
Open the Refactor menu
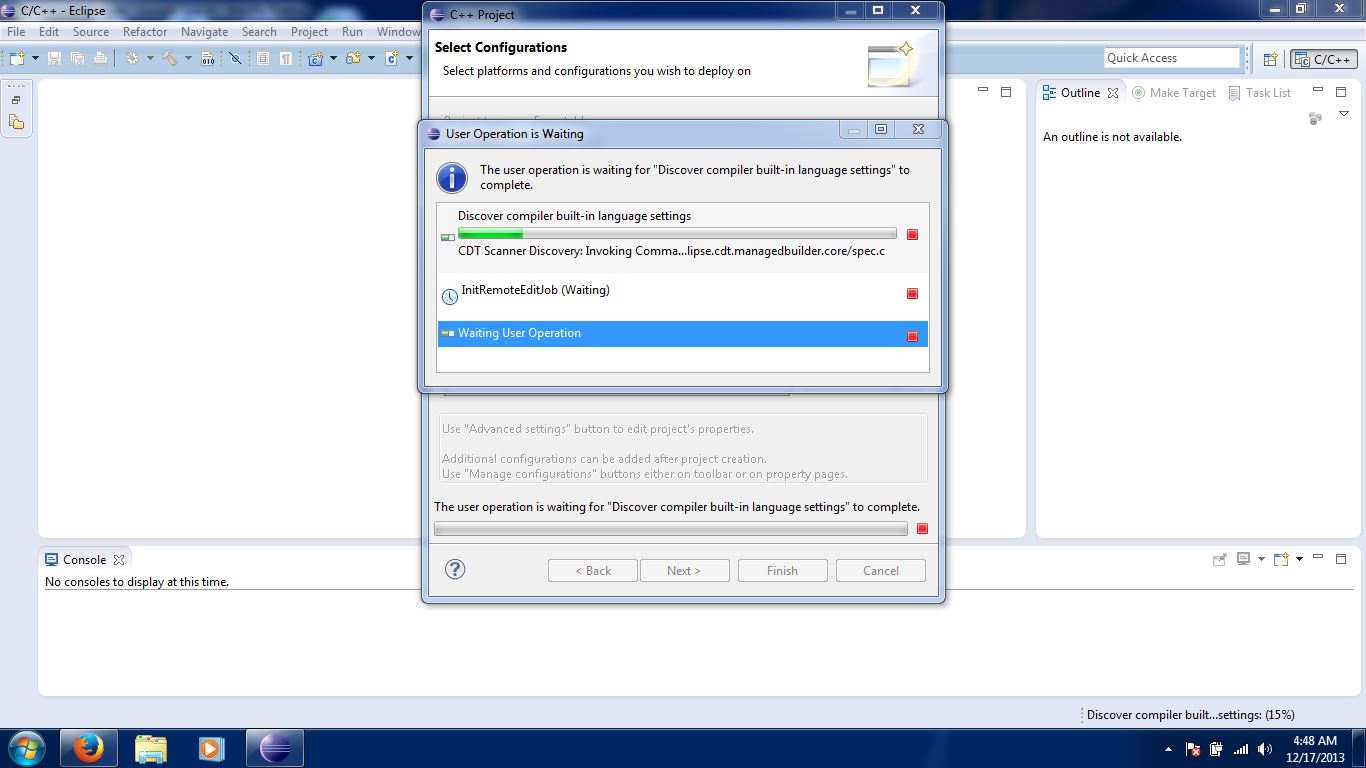point(145,32)
